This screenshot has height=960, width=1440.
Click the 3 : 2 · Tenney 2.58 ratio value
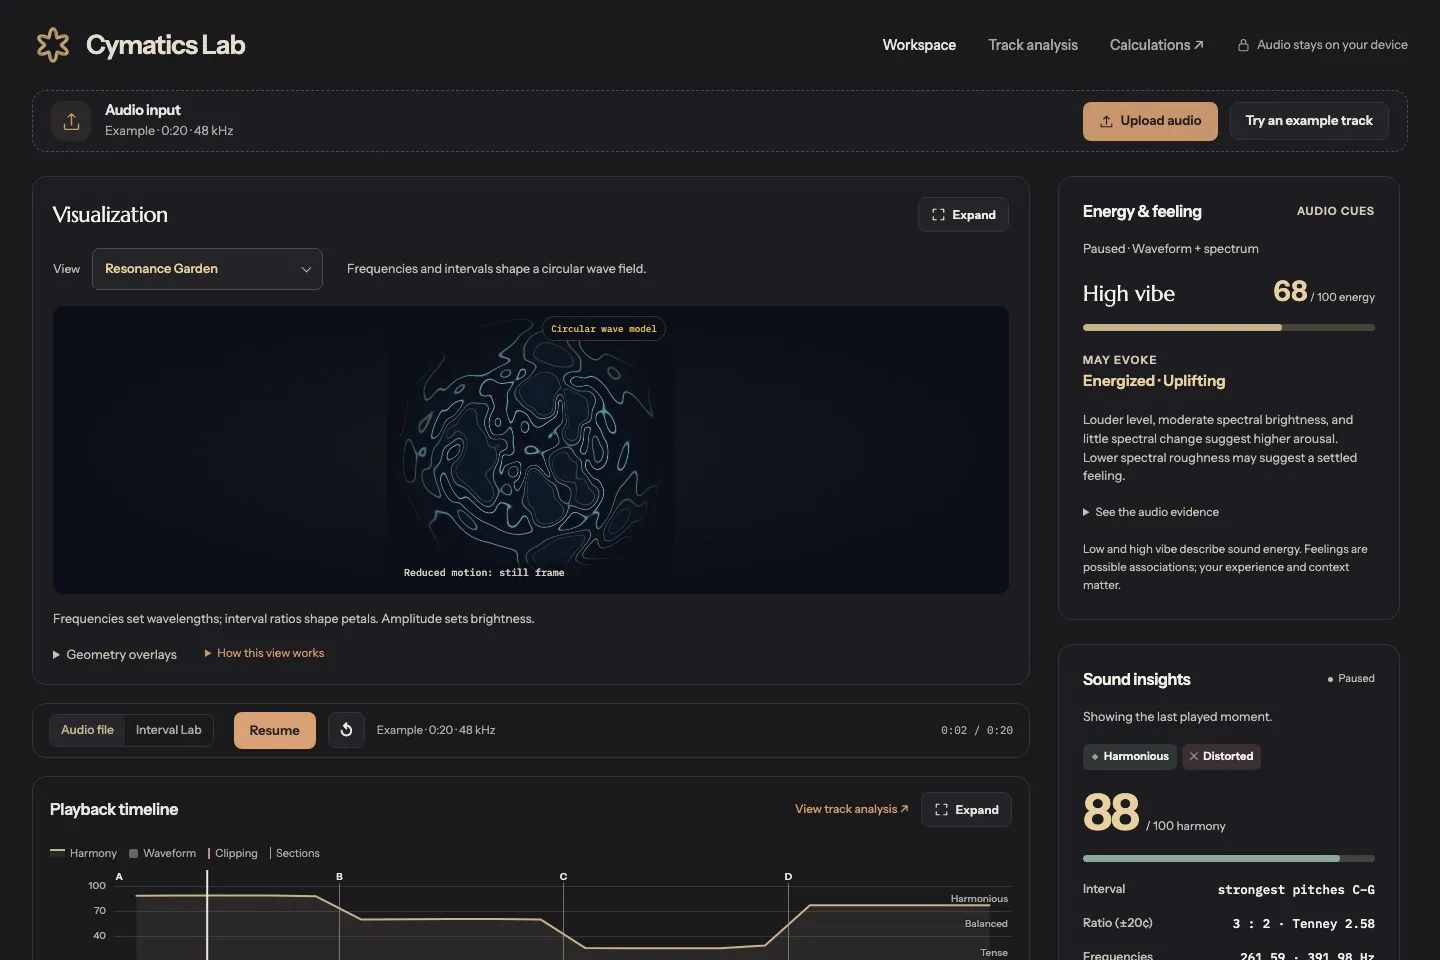tap(1304, 924)
